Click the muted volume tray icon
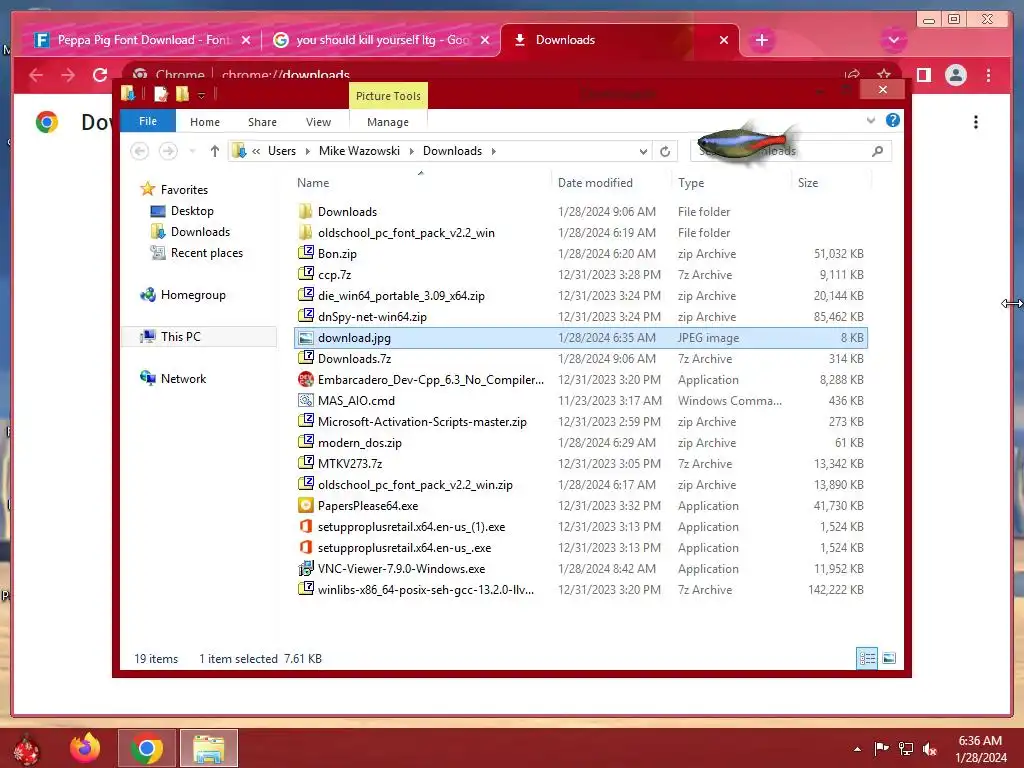The width and height of the screenshot is (1024, 768). point(930,749)
